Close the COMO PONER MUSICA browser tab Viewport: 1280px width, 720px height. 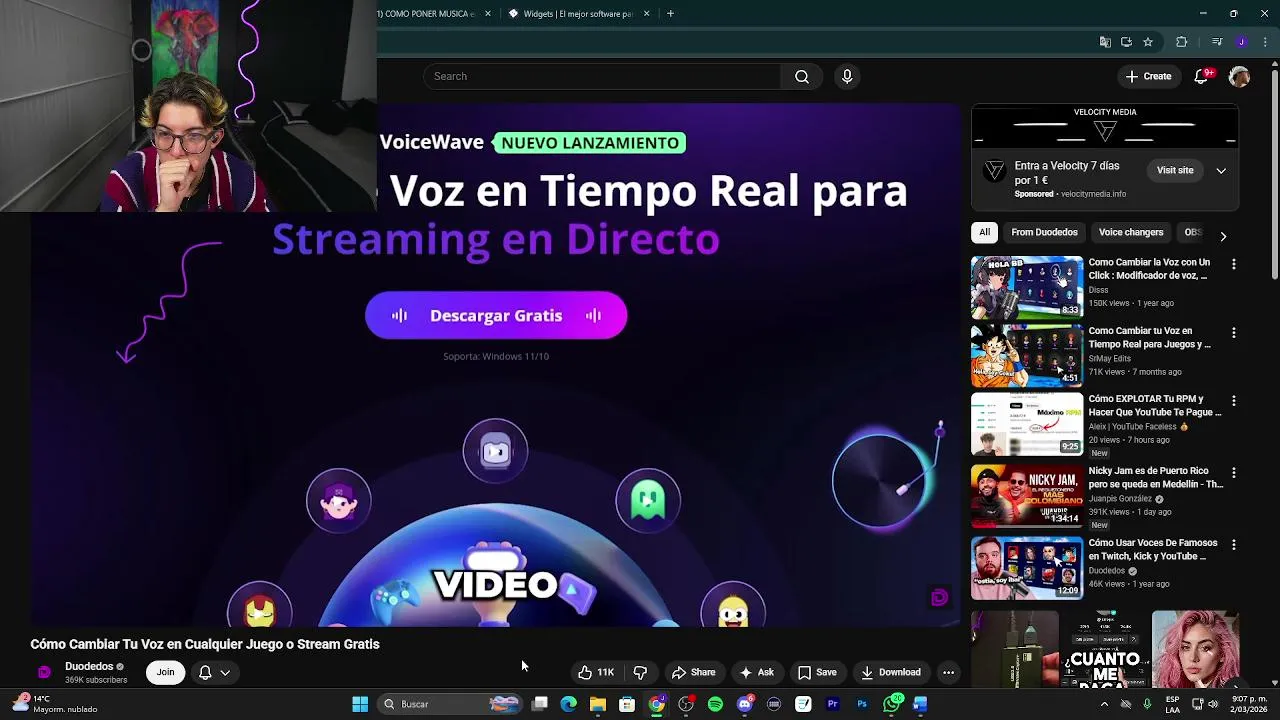[488, 14]
